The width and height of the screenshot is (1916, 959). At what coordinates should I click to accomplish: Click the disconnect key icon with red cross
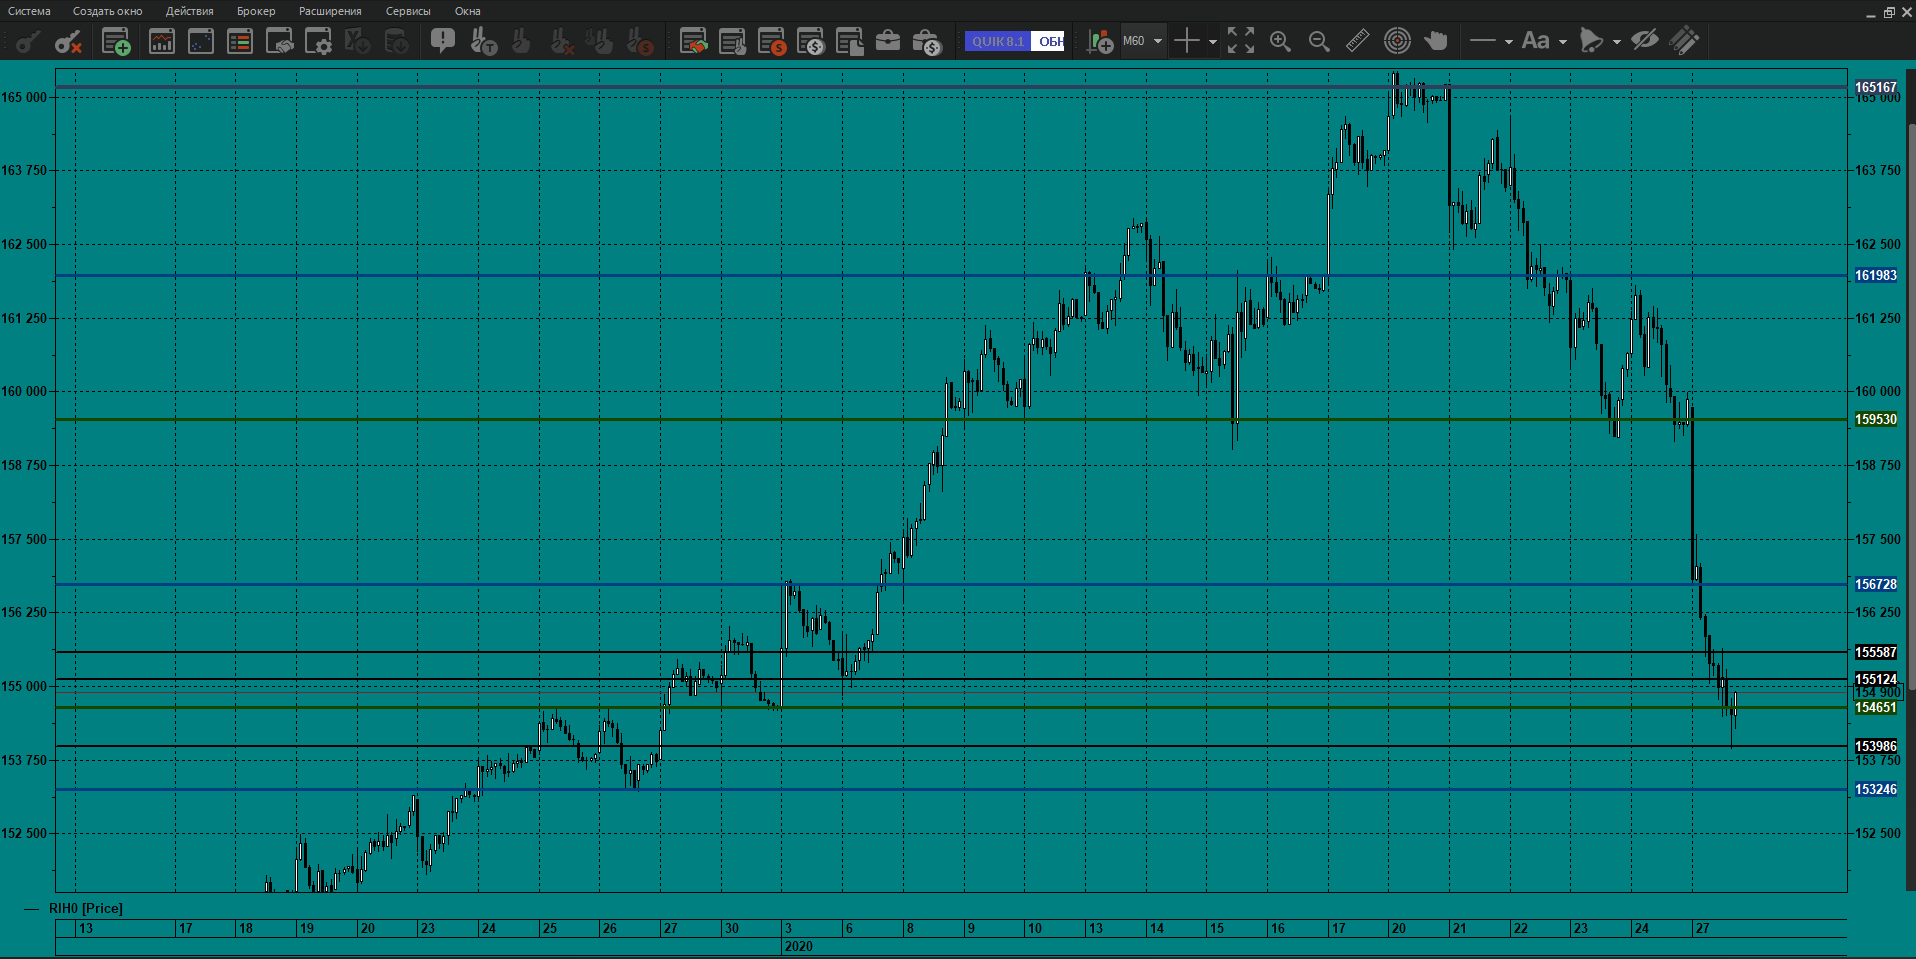(68, 41)
